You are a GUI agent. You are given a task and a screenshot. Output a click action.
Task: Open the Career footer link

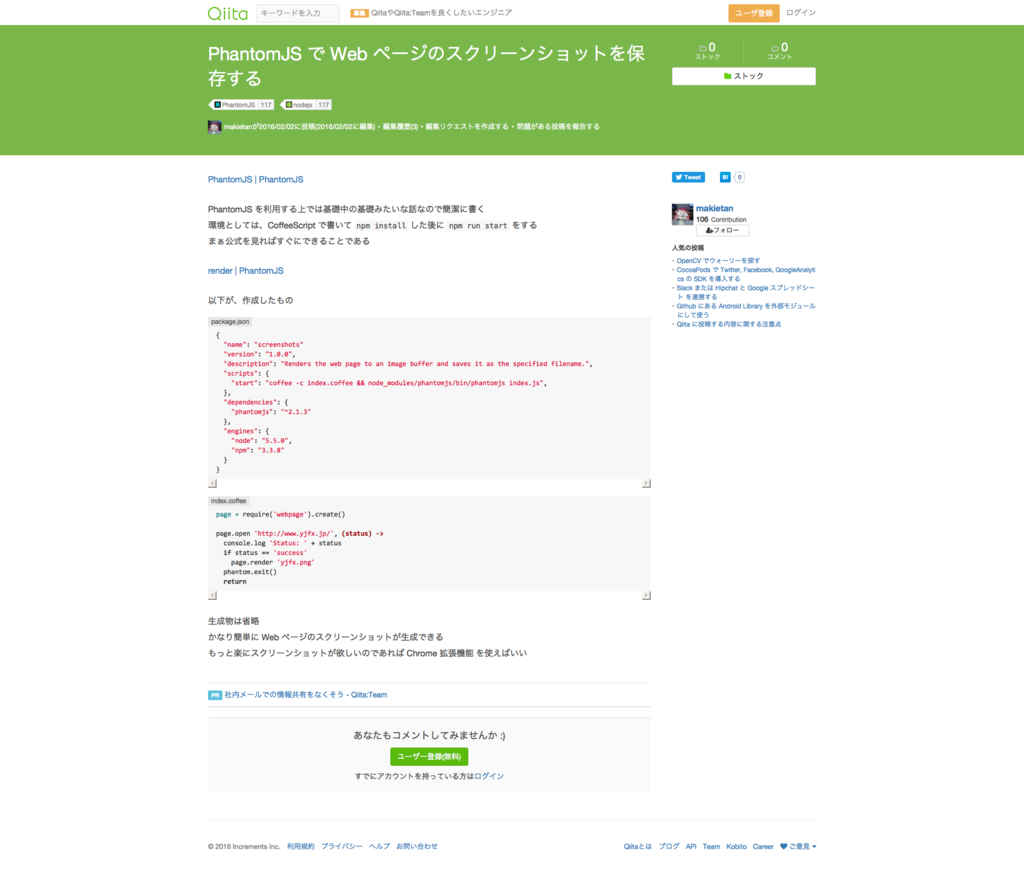pyautogui.click(x=763, y=847)
